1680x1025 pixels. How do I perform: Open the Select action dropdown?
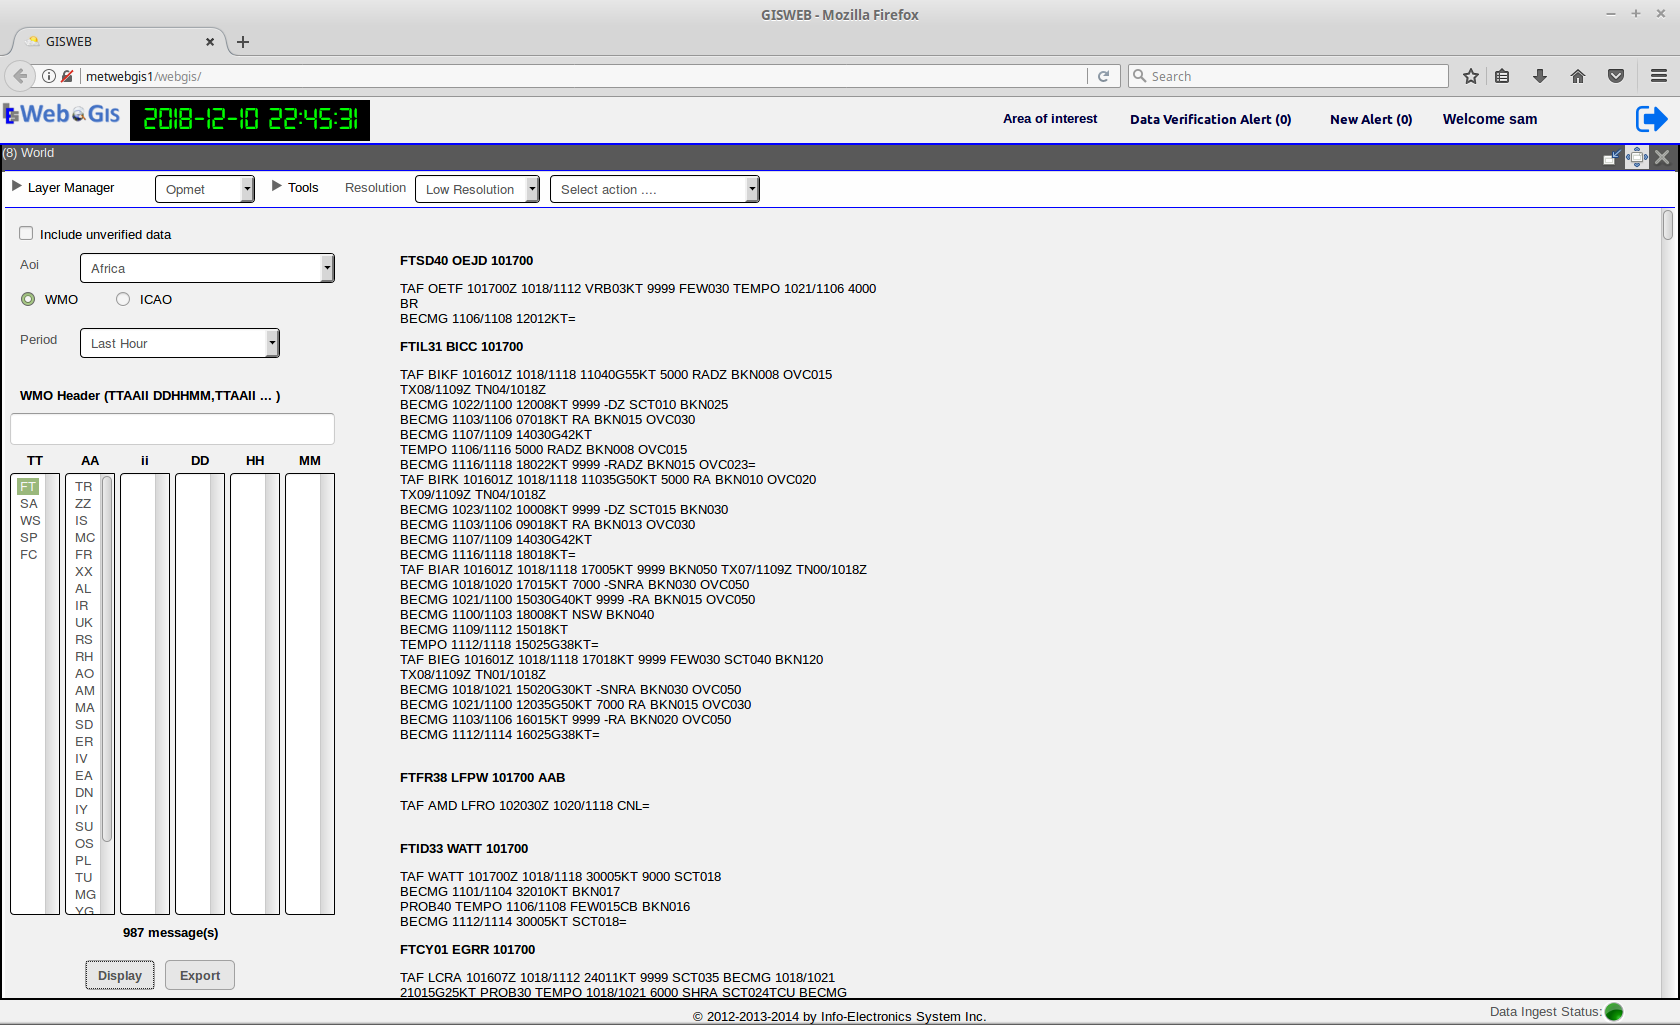pyautogui.click(x=655, y=189)
